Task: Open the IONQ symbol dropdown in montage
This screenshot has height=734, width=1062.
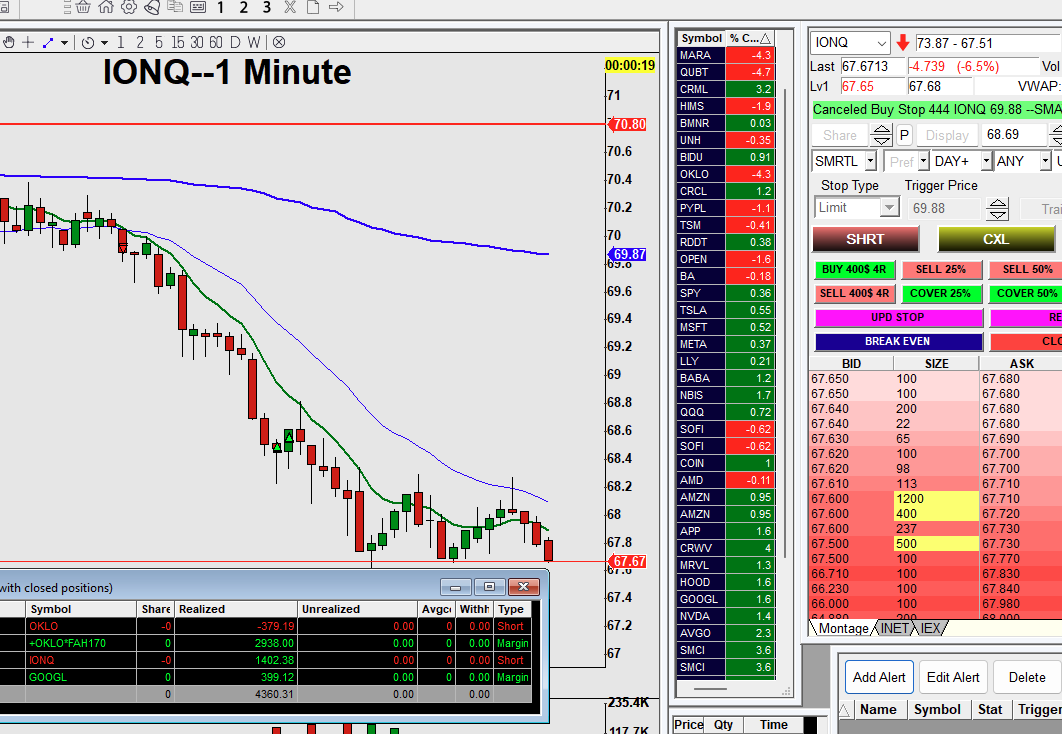Action: (881, 43)
